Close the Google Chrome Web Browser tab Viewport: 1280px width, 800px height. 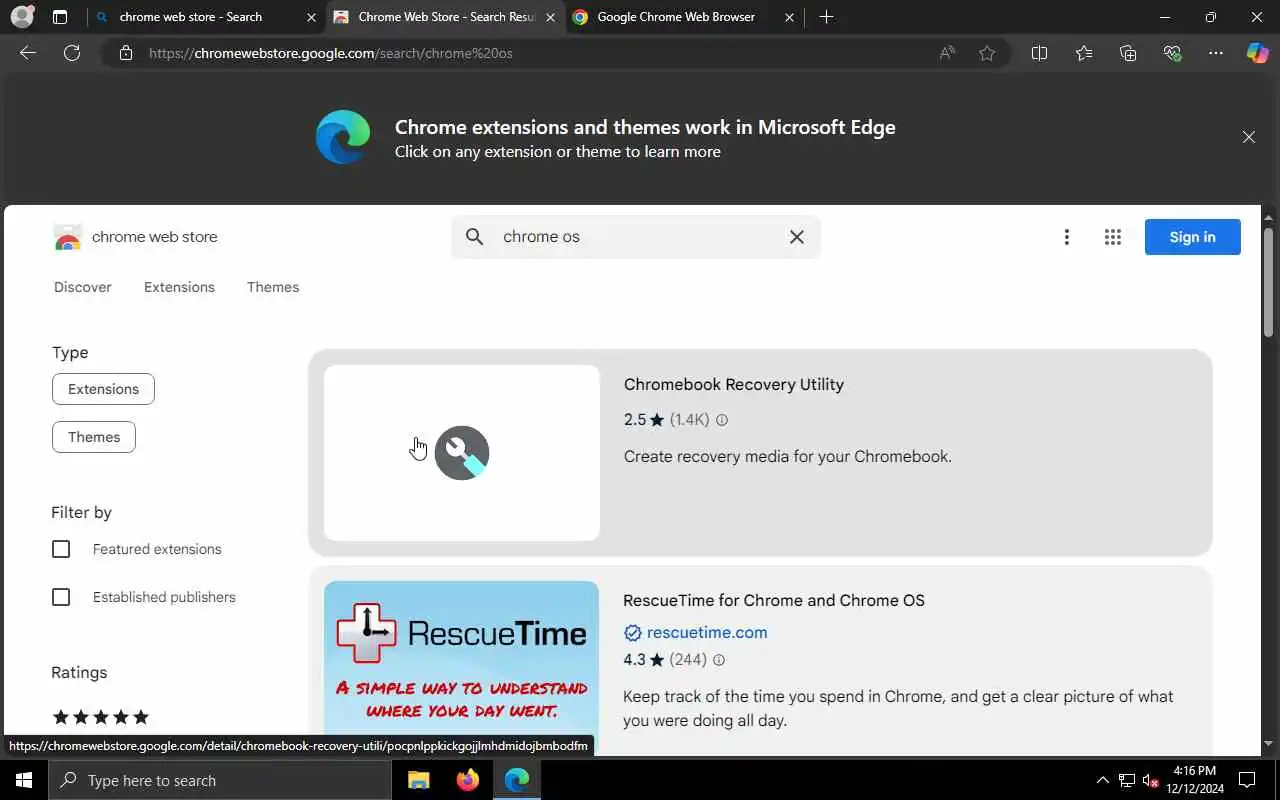coord(789,17)
